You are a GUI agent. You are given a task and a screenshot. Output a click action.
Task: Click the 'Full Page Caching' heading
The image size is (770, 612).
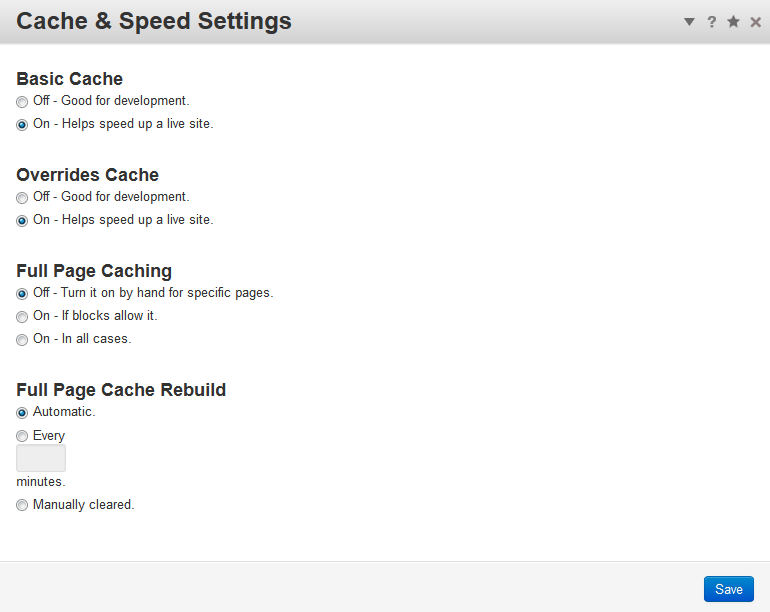(94, 271)
